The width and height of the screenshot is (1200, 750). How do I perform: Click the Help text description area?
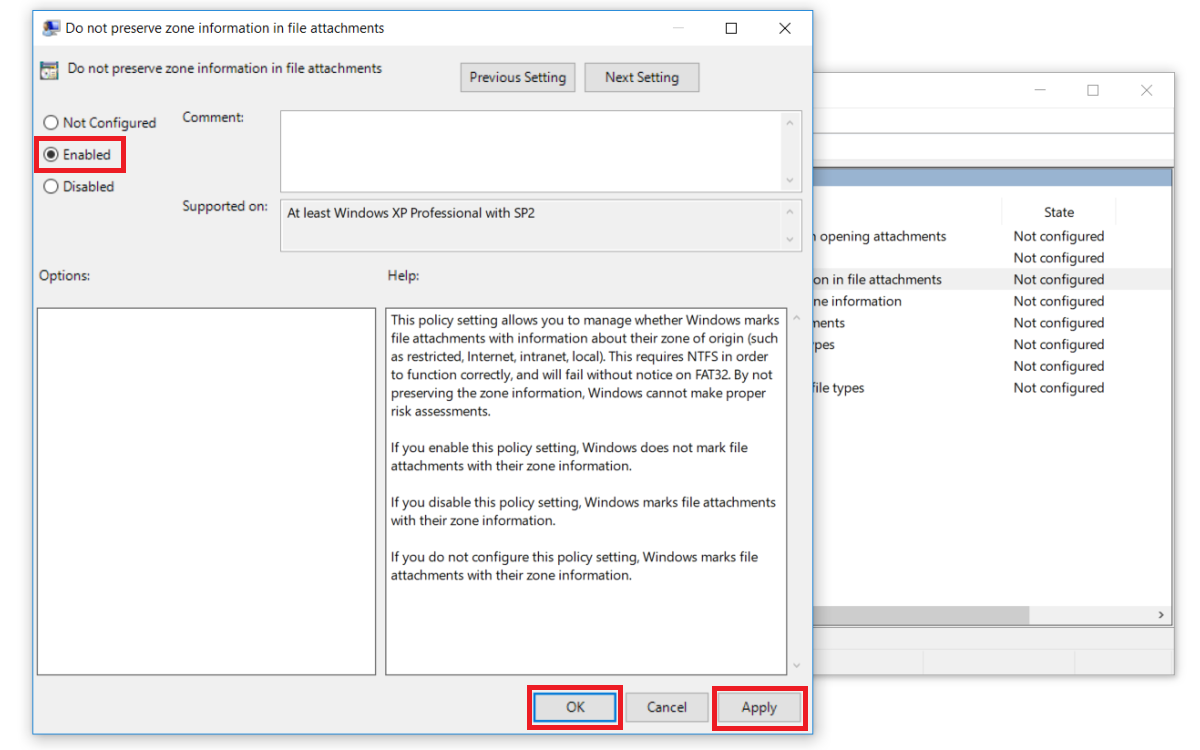(x=587, y=491)
